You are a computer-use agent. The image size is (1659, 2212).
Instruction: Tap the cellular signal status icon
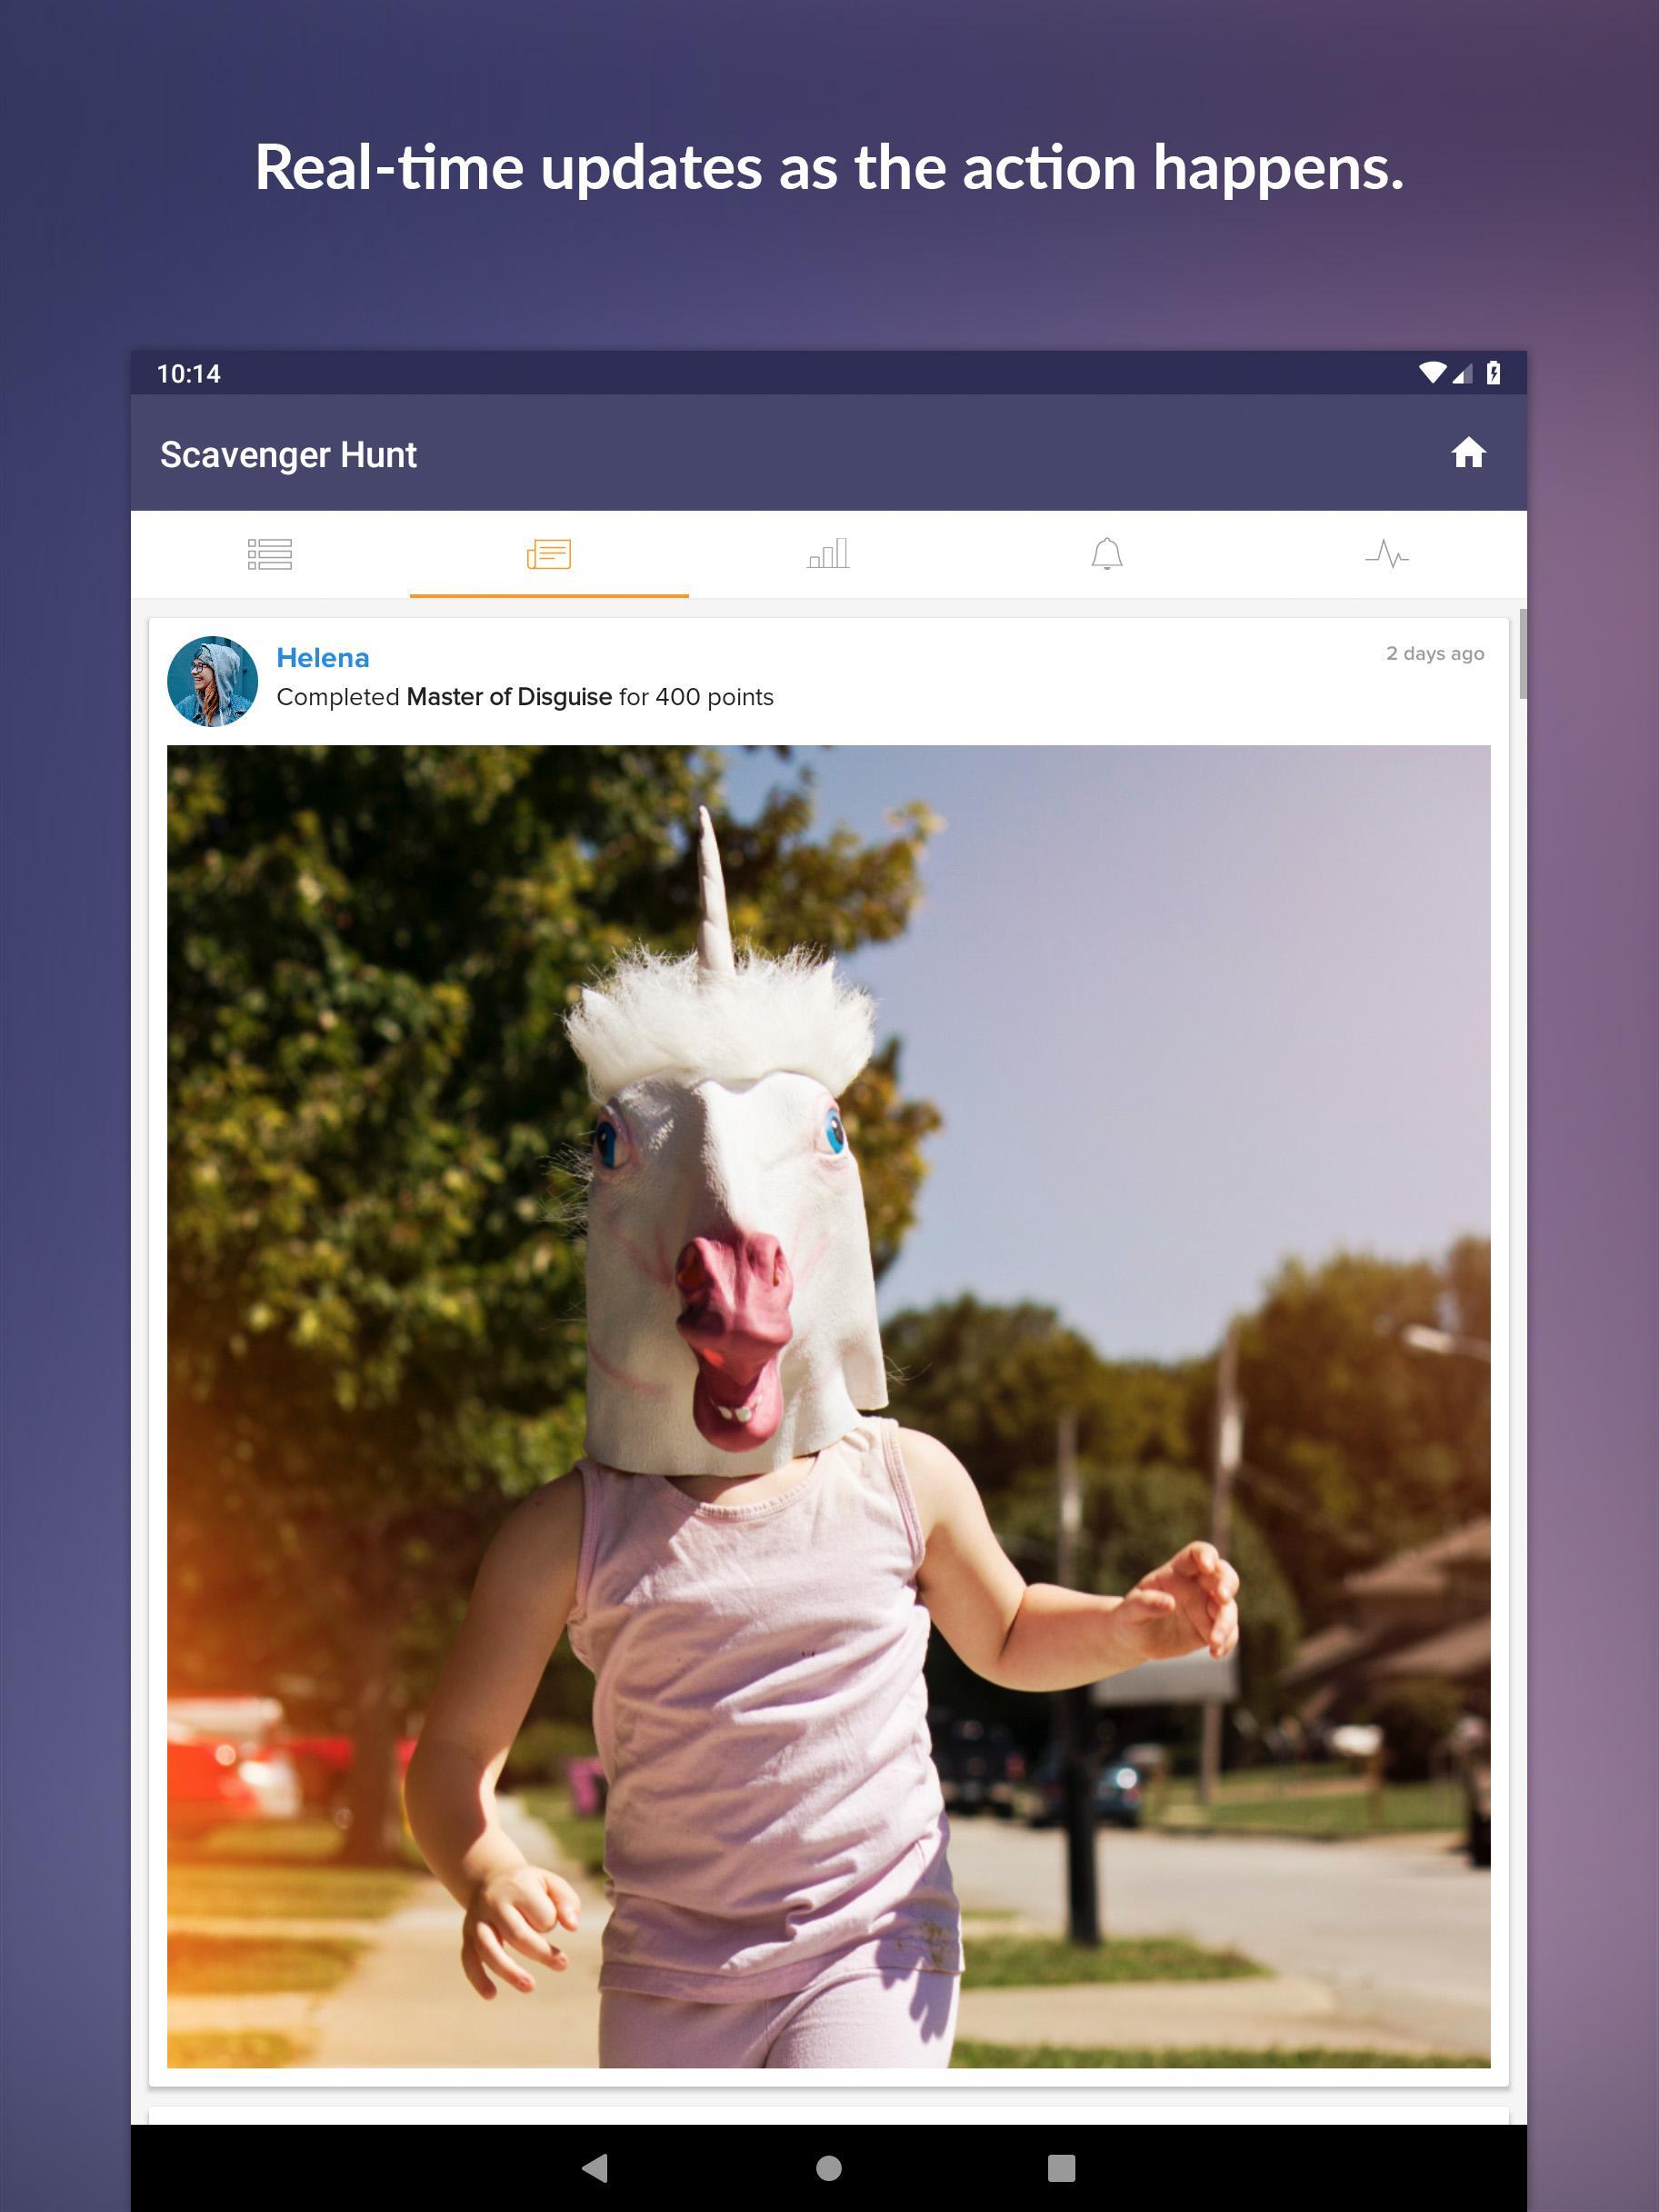(x=1462, y=373)
